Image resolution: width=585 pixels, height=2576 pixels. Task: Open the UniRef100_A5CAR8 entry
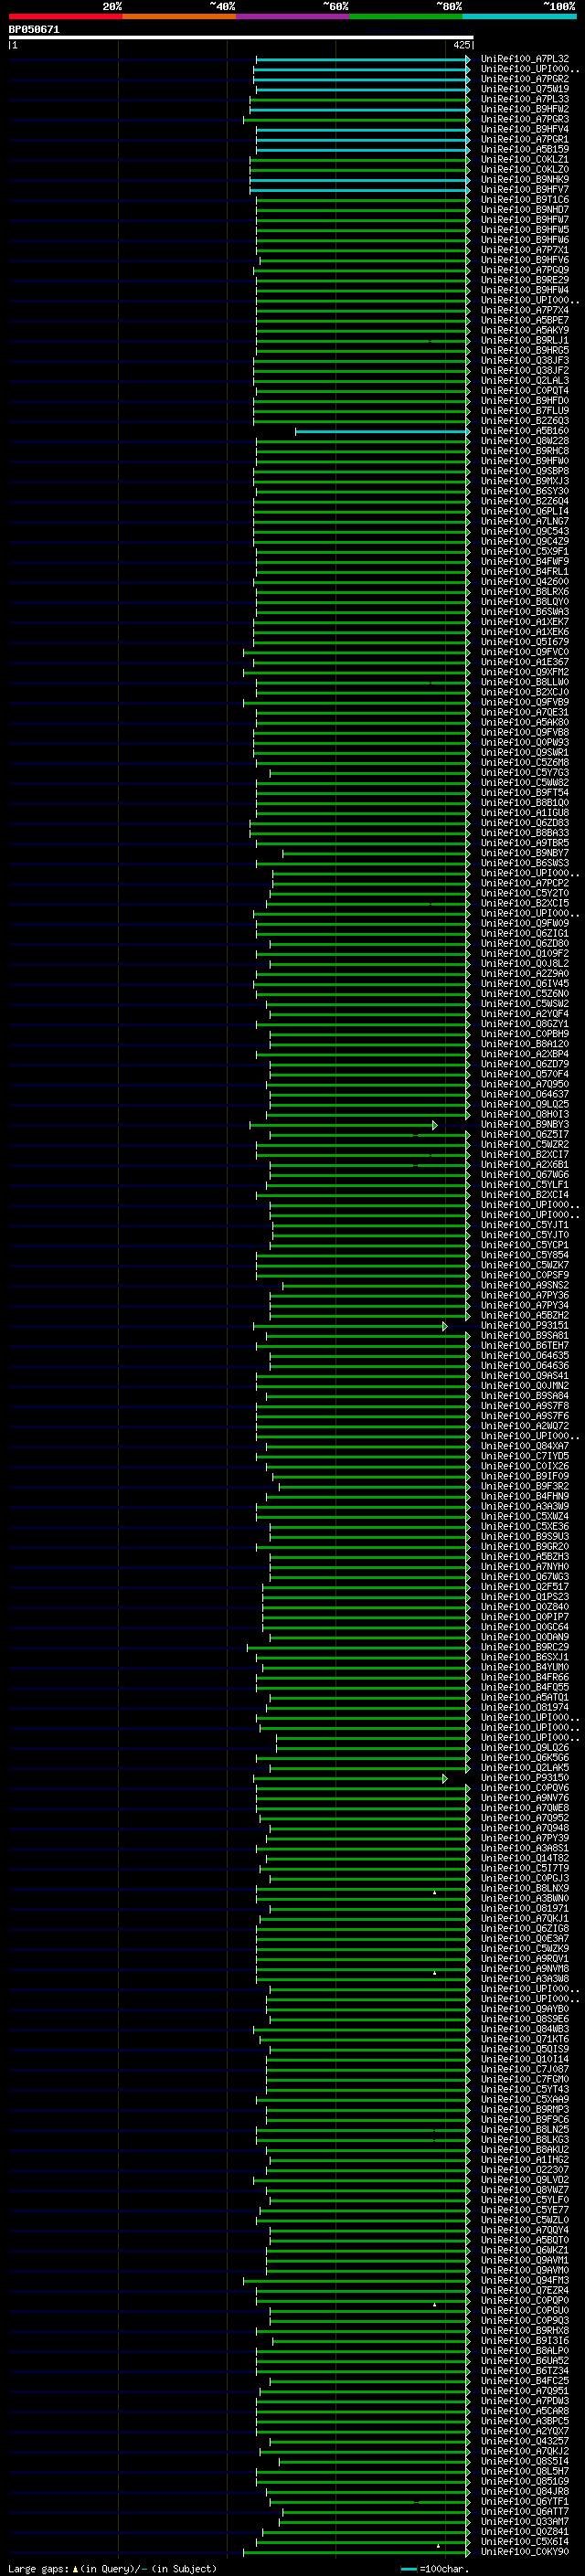point(525,2410)
